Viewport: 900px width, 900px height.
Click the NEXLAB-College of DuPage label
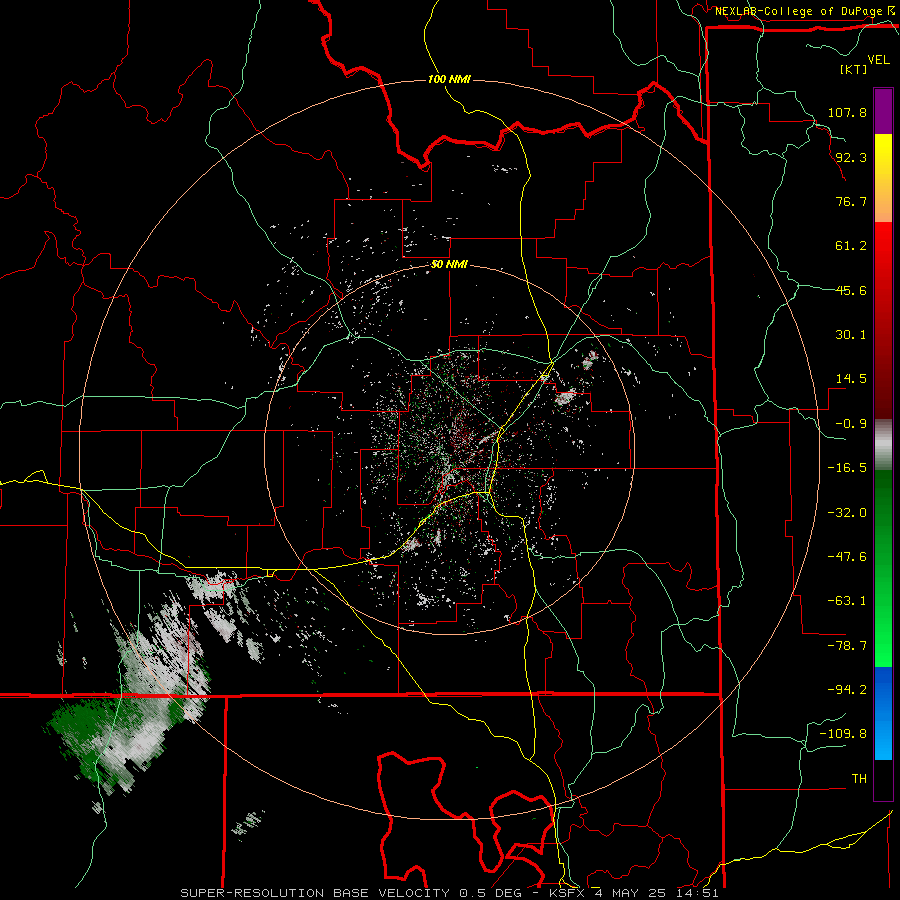click(x=806, y=11)
